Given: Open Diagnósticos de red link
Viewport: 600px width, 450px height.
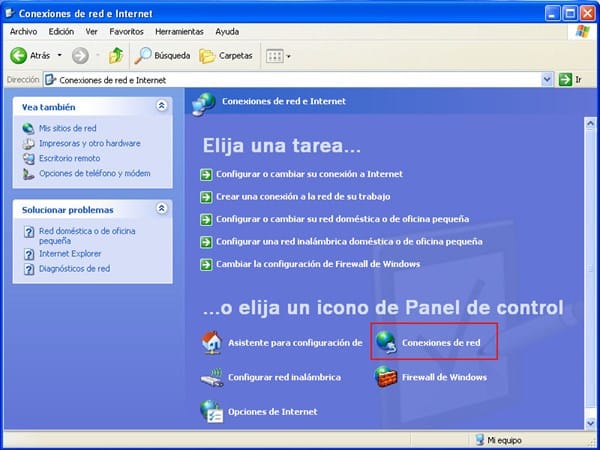Looking at the screenshot, I should 74,269.
